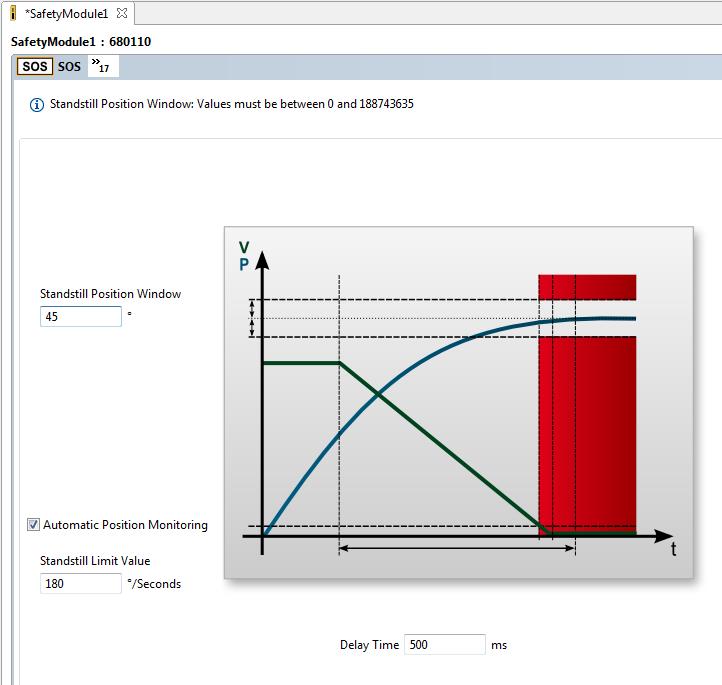The image size is (722, 685).
Task: Click the 'ms' unit label
Action: pos(499,645)
